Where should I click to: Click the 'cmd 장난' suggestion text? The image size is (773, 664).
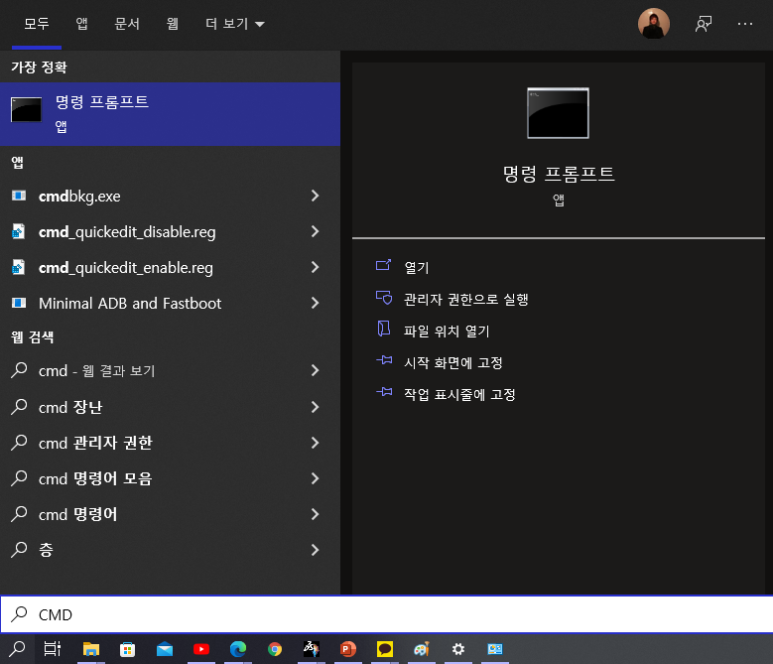click(70, 407)
